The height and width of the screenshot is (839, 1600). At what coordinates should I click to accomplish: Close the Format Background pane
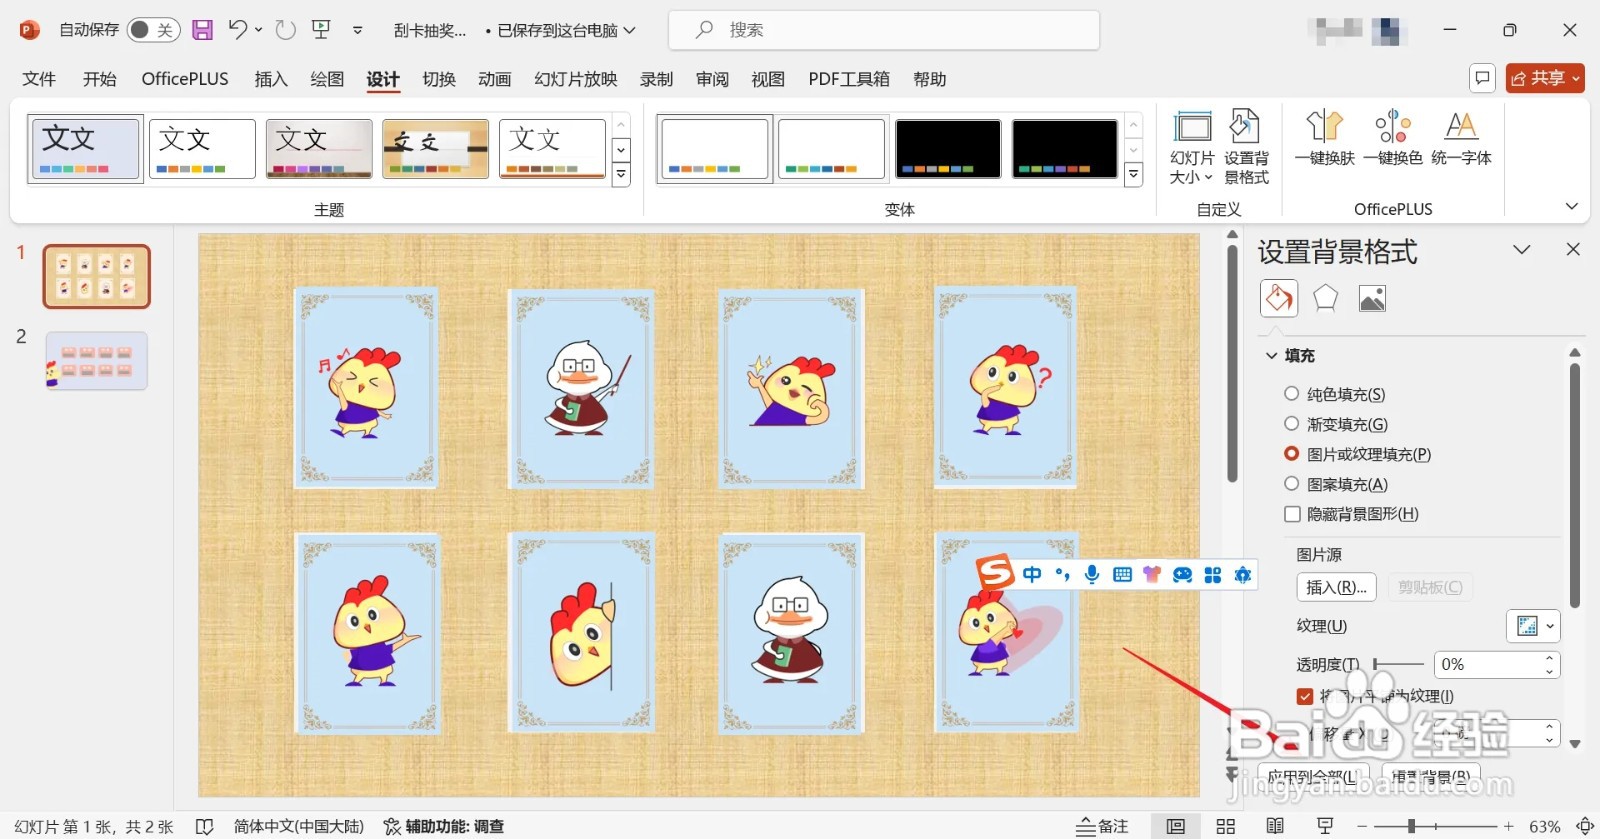click(x=1573, y=250)
